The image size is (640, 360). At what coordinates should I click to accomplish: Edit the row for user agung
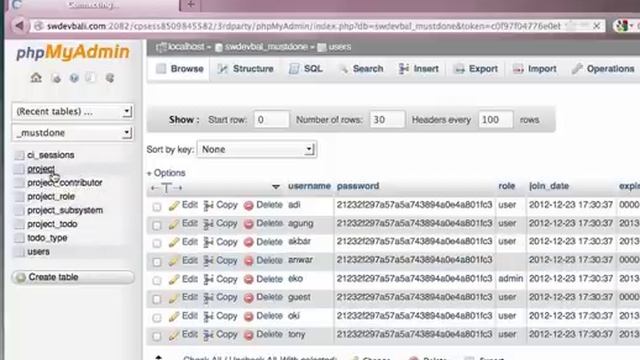pos(183,224)
